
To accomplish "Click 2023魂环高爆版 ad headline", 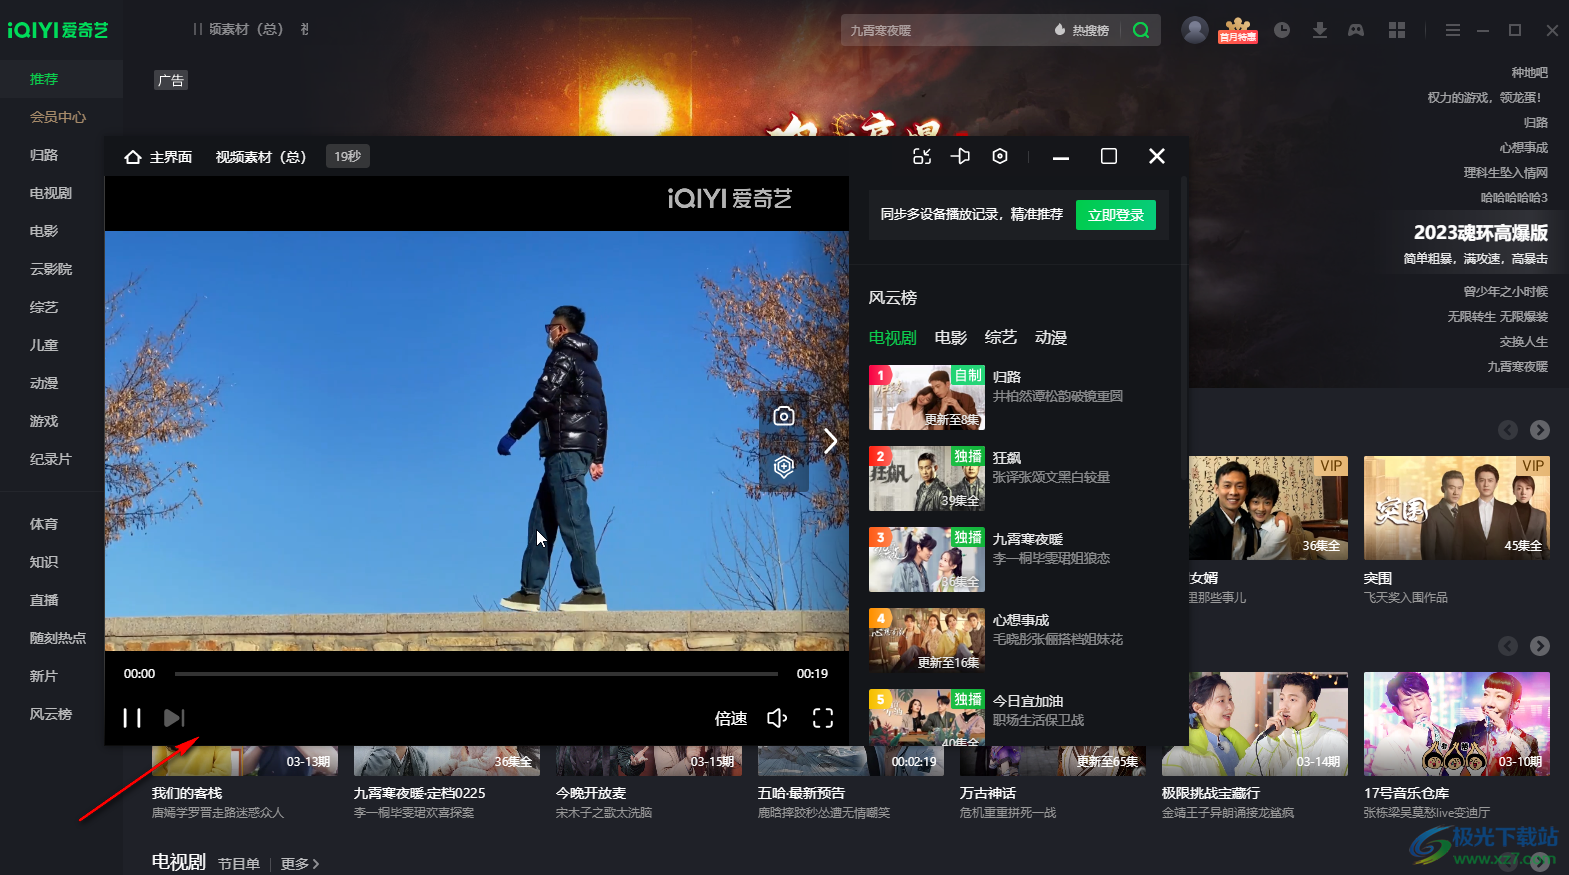I will tap(1480, 232).
